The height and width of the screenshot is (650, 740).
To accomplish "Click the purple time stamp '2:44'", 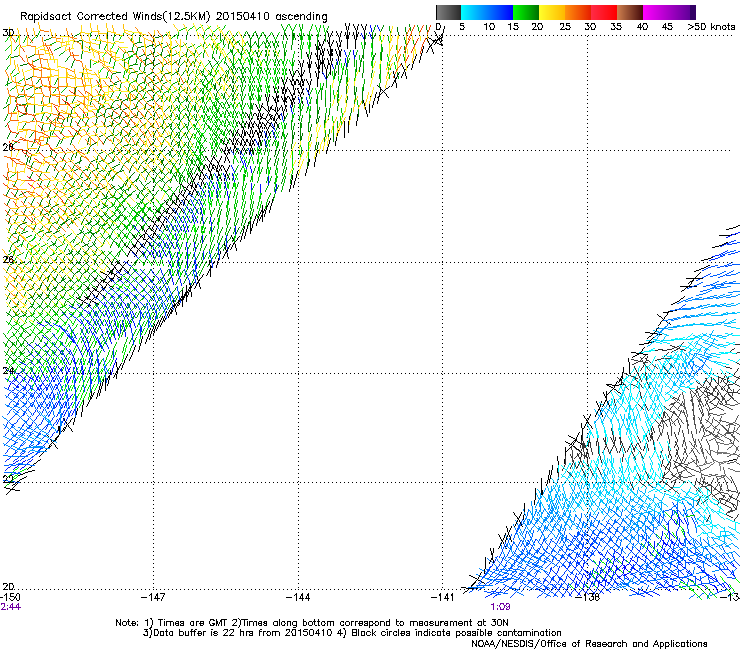I will click(x=10, y=607).
